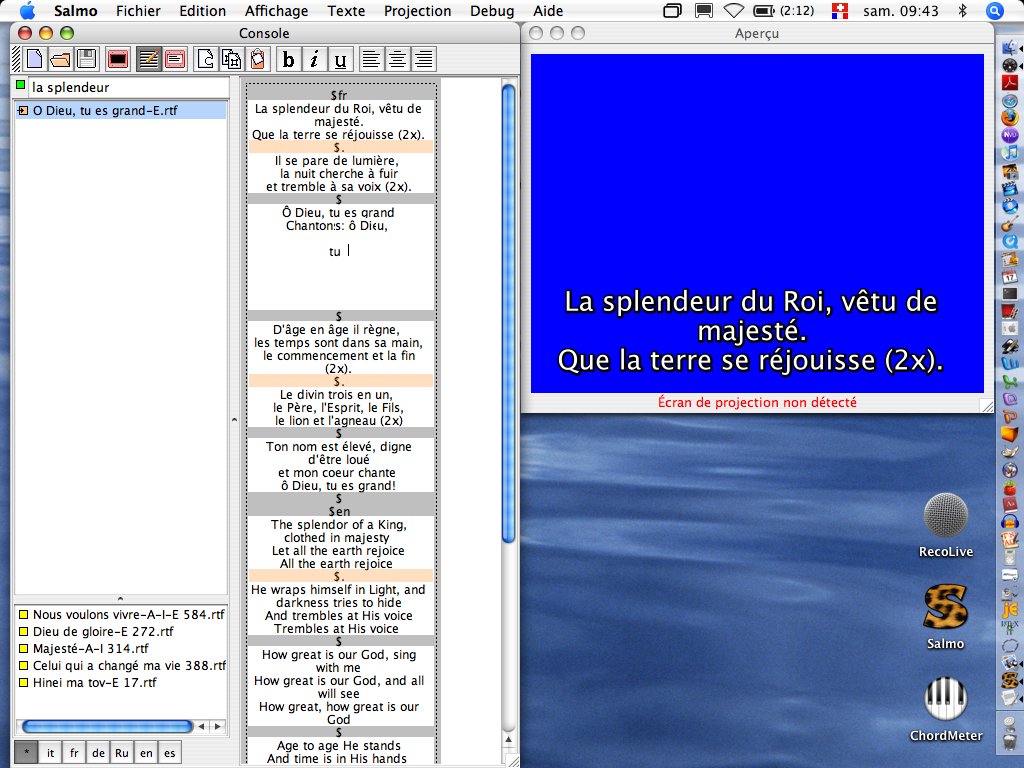This screenshot has height=768, width=1024.
Task: Collapse the sidebar with the divider caret
Action: pos(234,420)
